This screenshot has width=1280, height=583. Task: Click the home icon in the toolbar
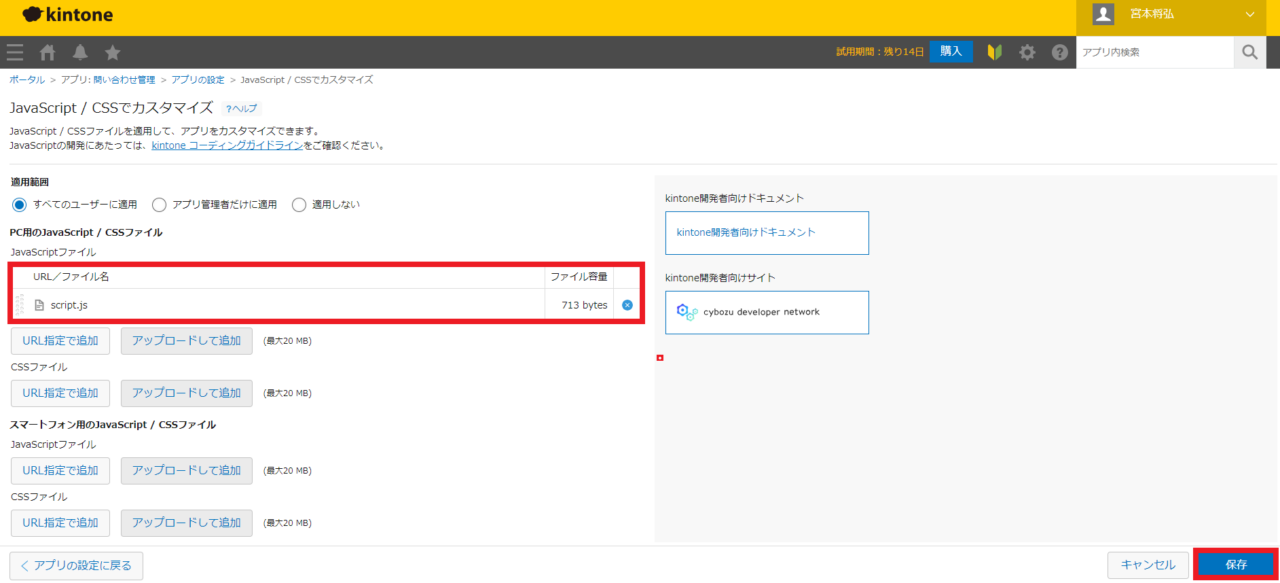point(46,52)
